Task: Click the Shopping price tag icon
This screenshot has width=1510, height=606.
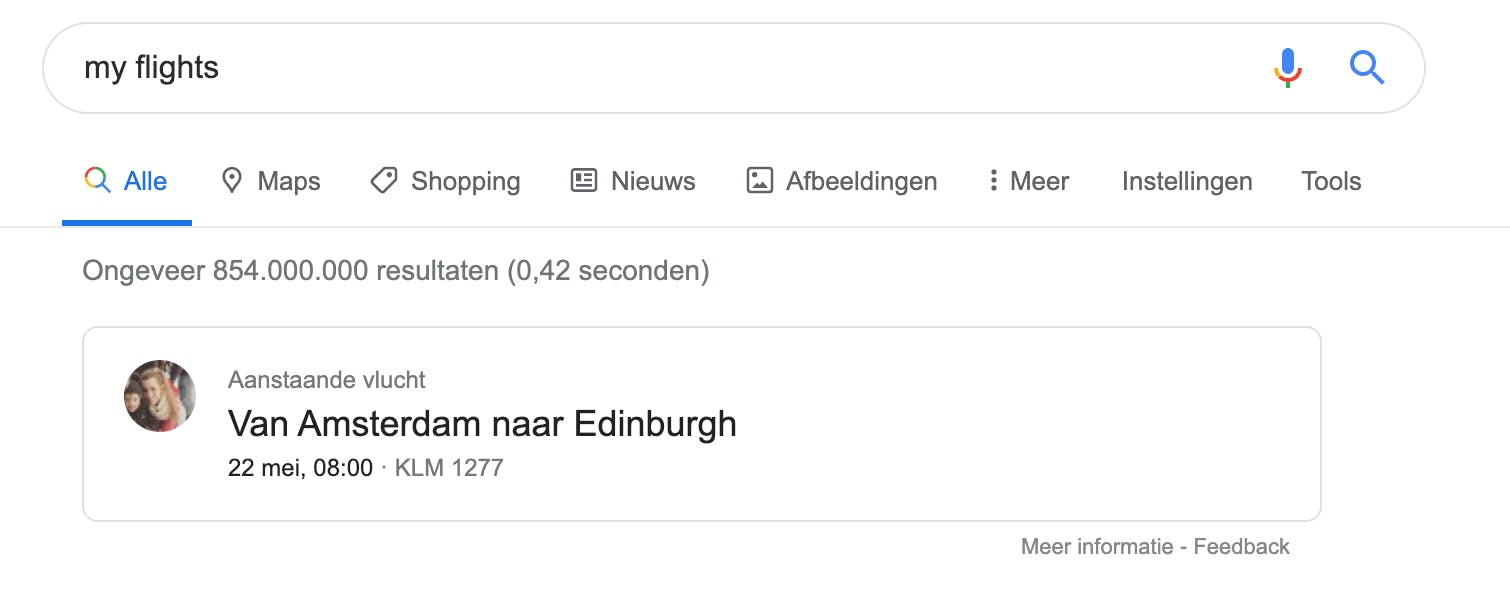Action: click(x=384, y=181)
